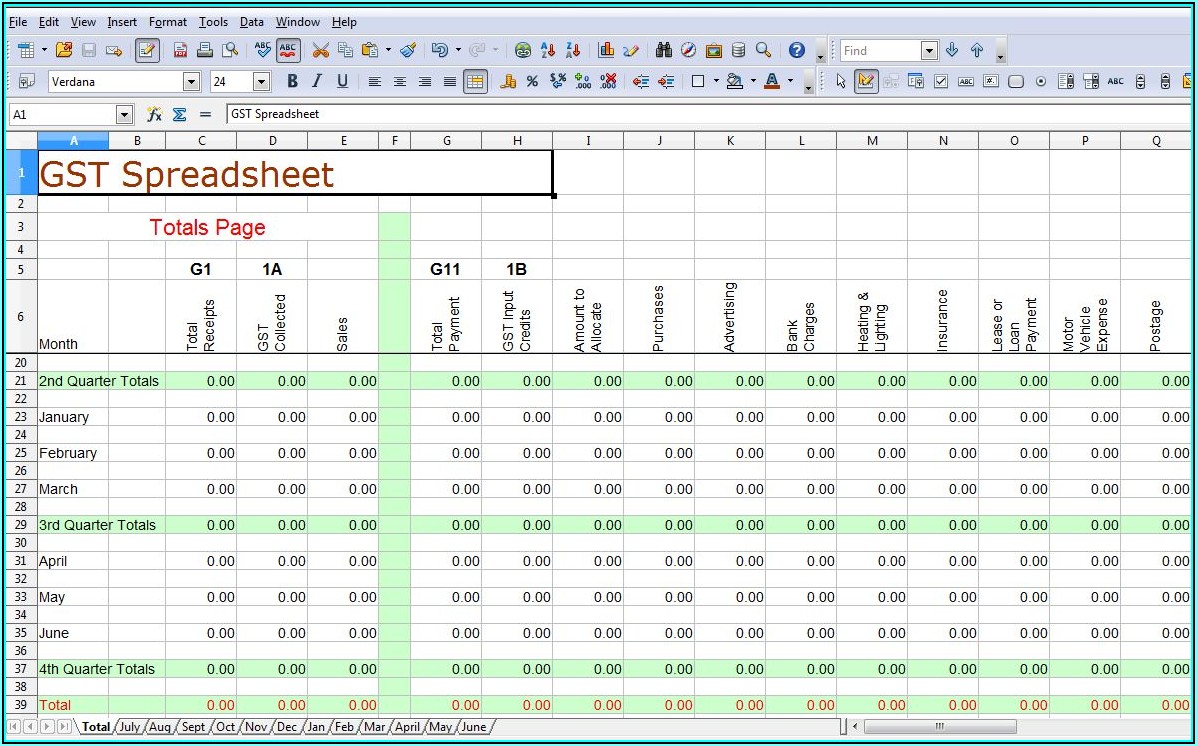Click the Sort Ascending icon
Image resolution: width=1197 pixels, height=746 pixels.
coord(548,50)
